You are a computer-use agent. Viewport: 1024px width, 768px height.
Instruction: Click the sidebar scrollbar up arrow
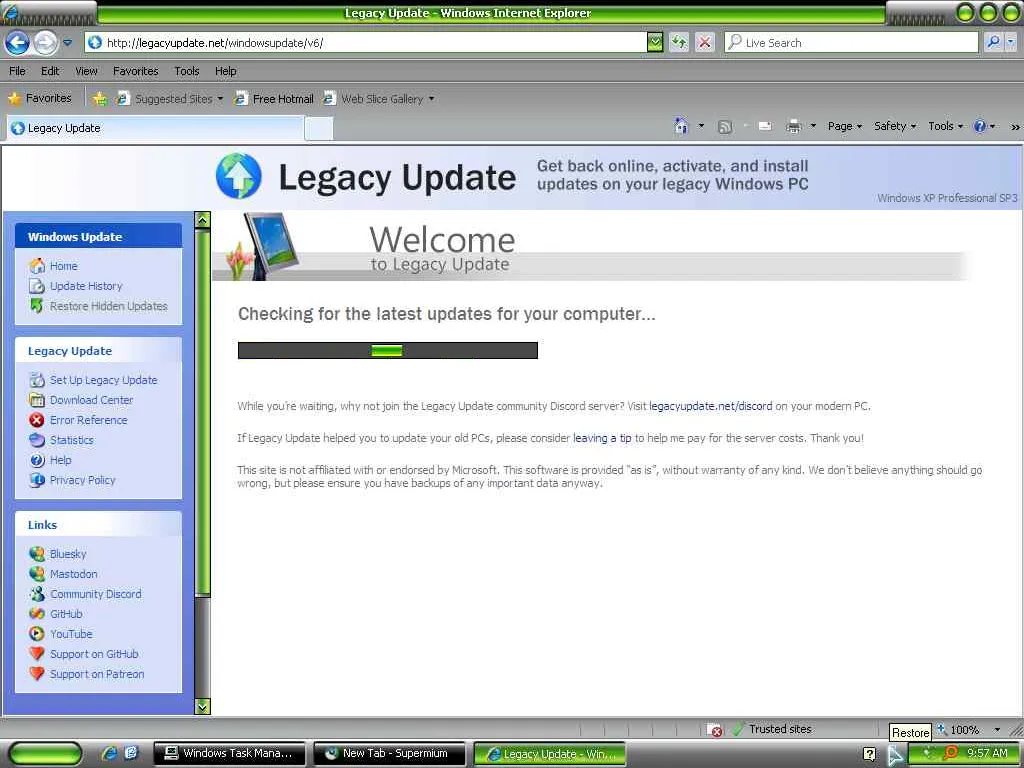202,220
